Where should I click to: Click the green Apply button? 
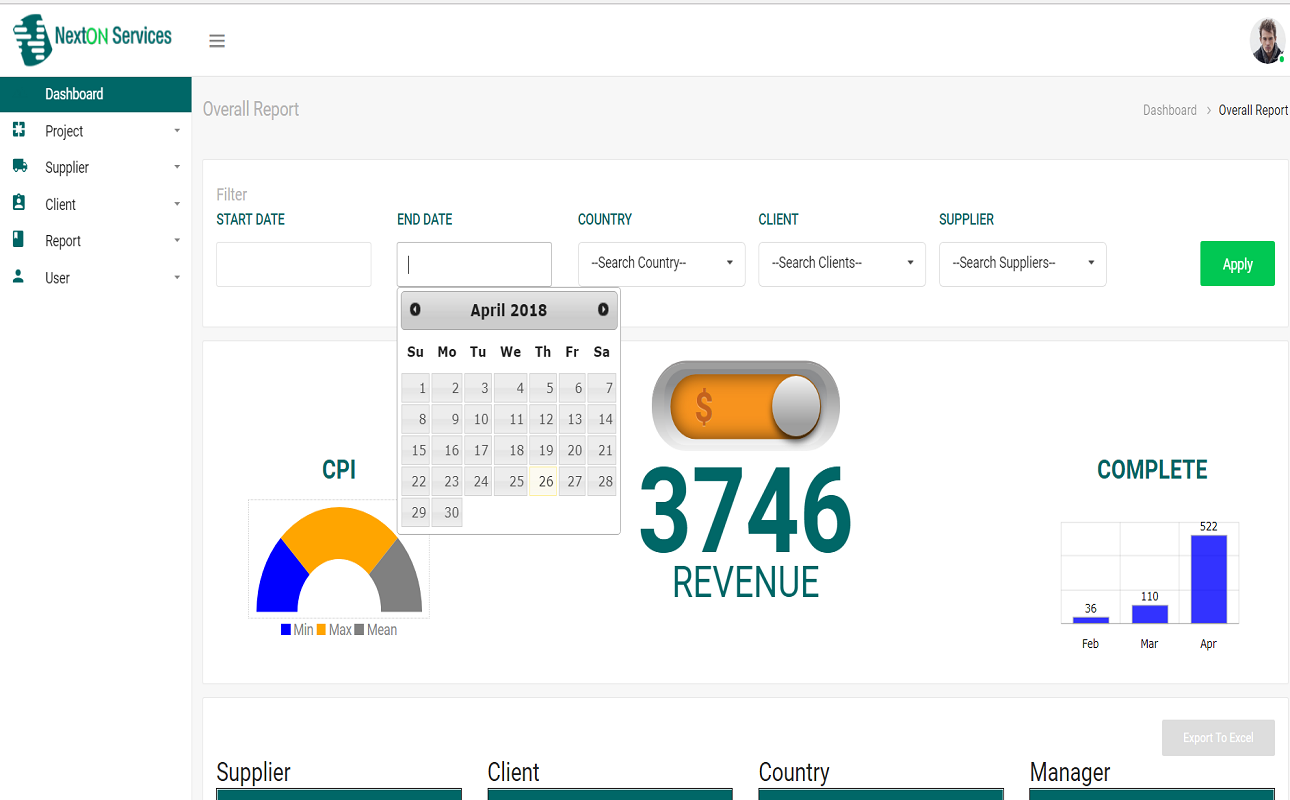pos(1237,264)
